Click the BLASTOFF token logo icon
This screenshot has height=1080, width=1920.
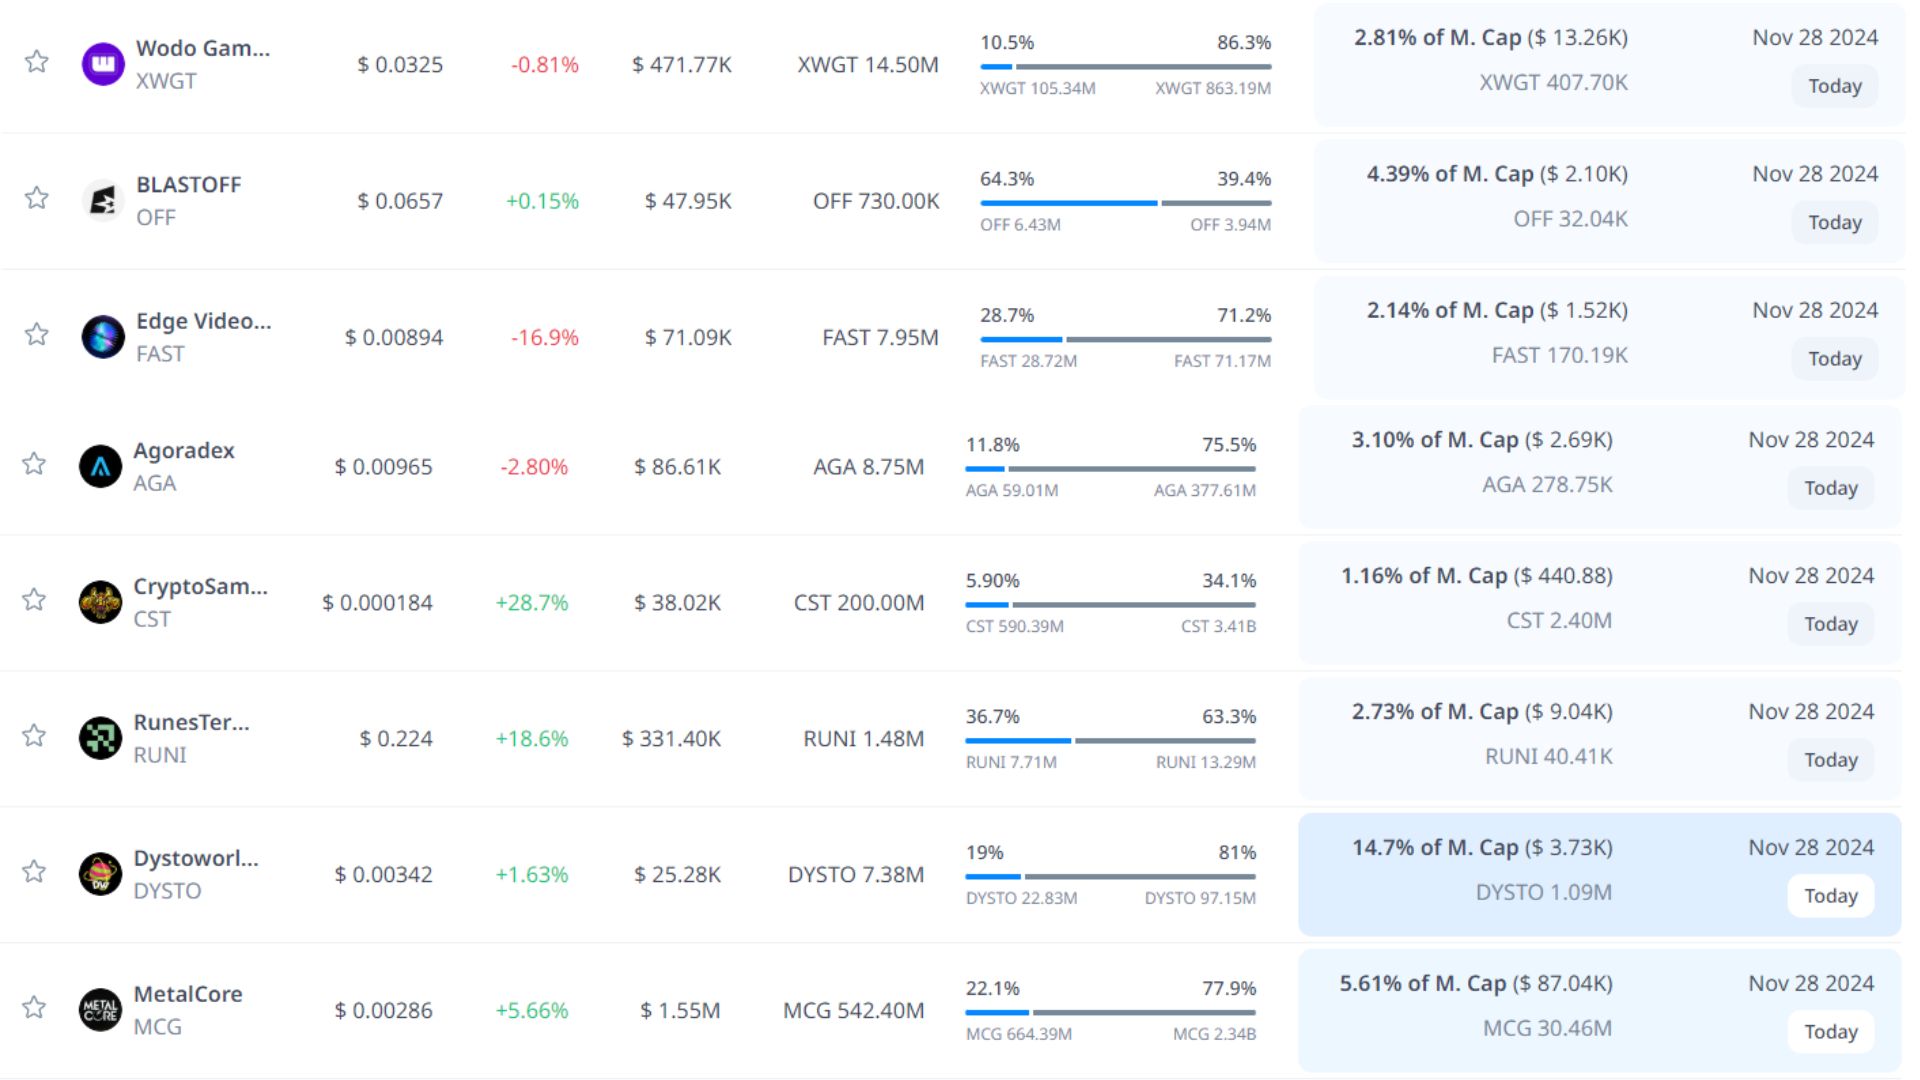(102, 200)
